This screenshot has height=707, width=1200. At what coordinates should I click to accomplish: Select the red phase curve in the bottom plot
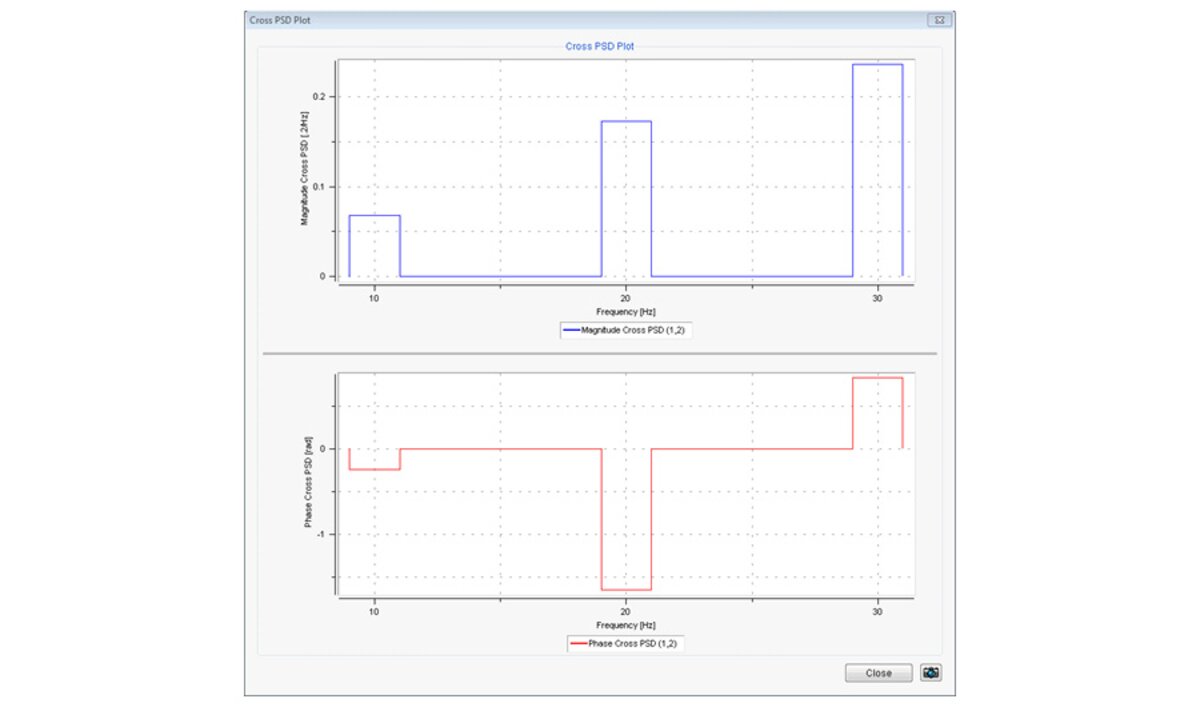[x=500, y=448]
